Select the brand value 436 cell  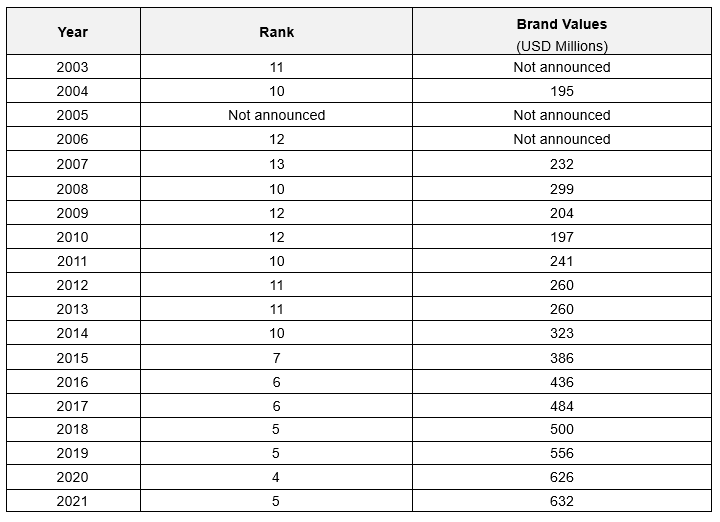coord(562,382)
